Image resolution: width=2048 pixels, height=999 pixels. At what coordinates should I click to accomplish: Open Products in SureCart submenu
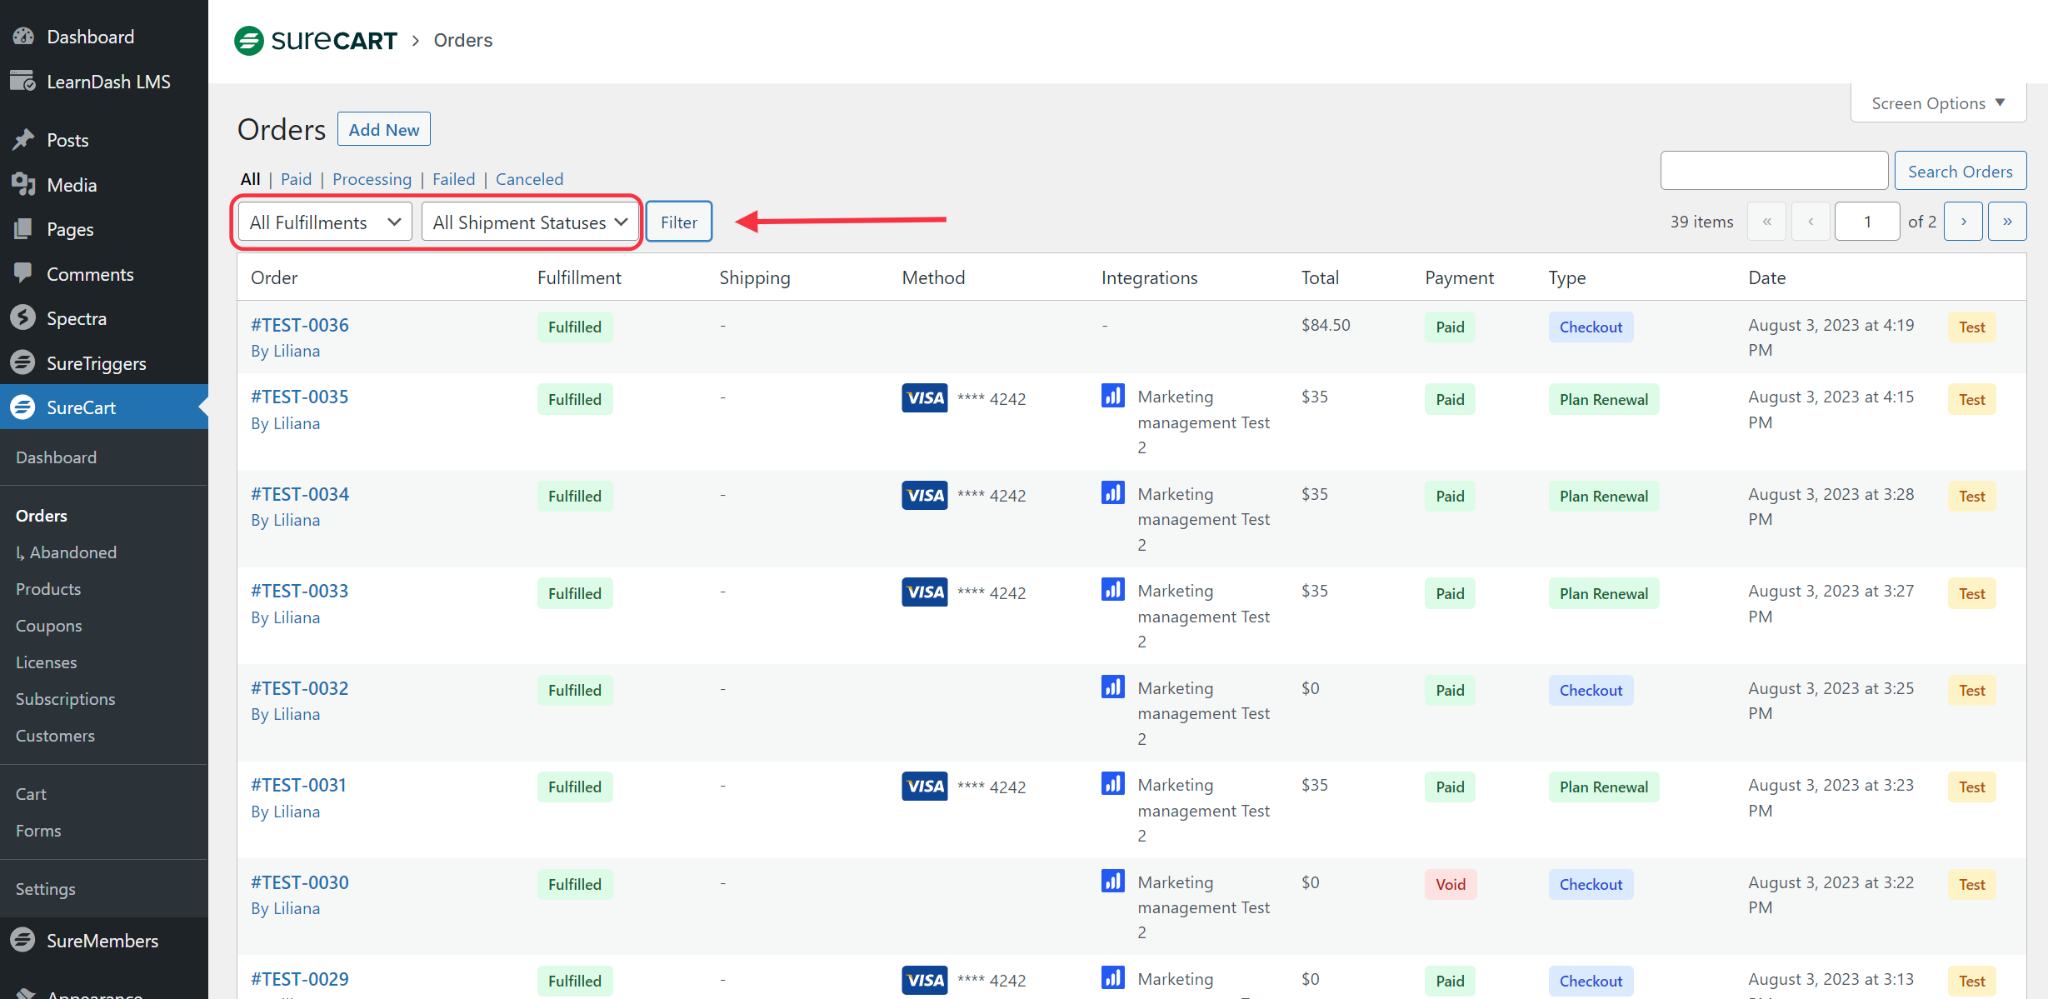tap(48, 589)
